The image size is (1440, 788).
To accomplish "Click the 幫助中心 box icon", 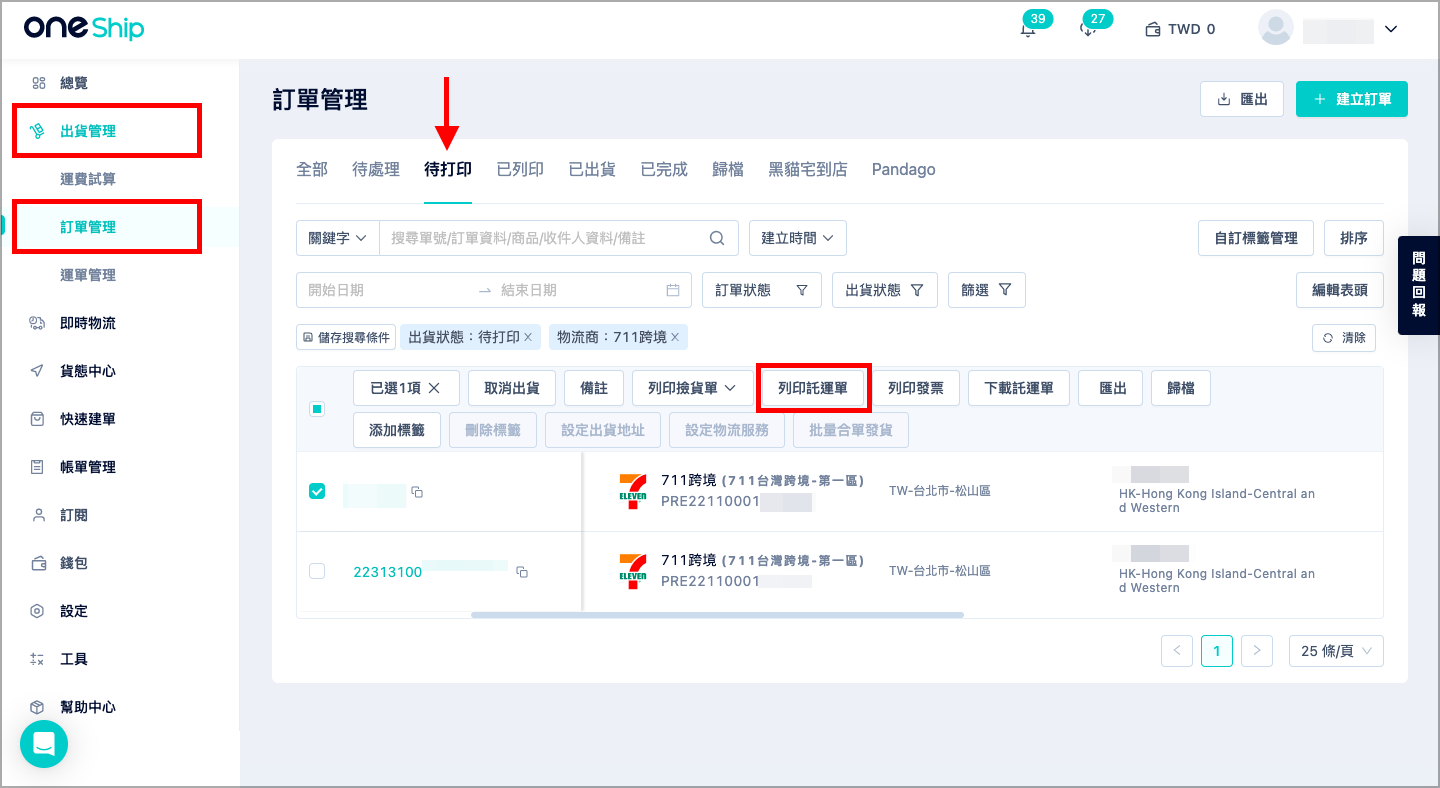I will click(x=37, y=707).
